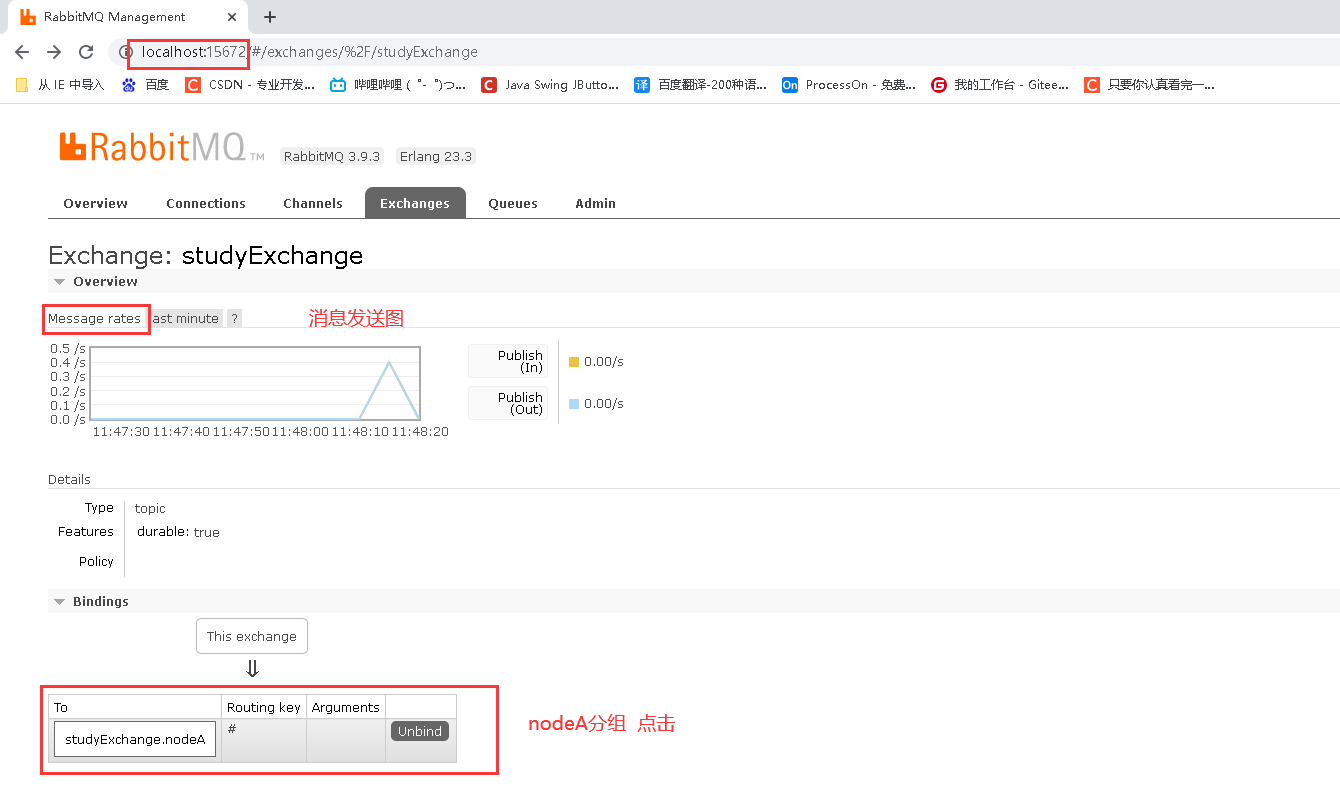1340x787 pixels.
Task: Click the blue Publish Out color swatch
Action: pyautogui.click(x=574, y=404)
